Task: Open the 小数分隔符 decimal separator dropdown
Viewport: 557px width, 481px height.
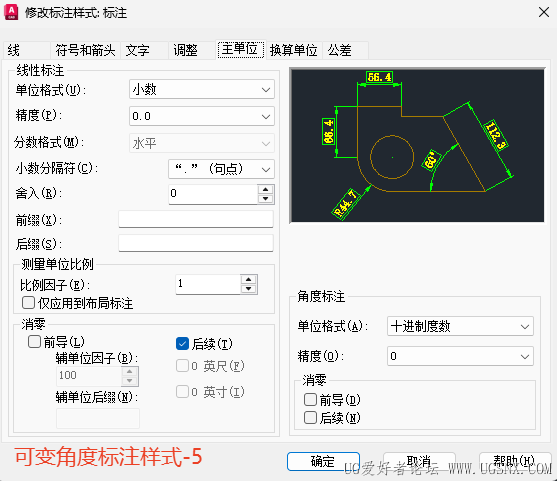Action: coord(221,169)
